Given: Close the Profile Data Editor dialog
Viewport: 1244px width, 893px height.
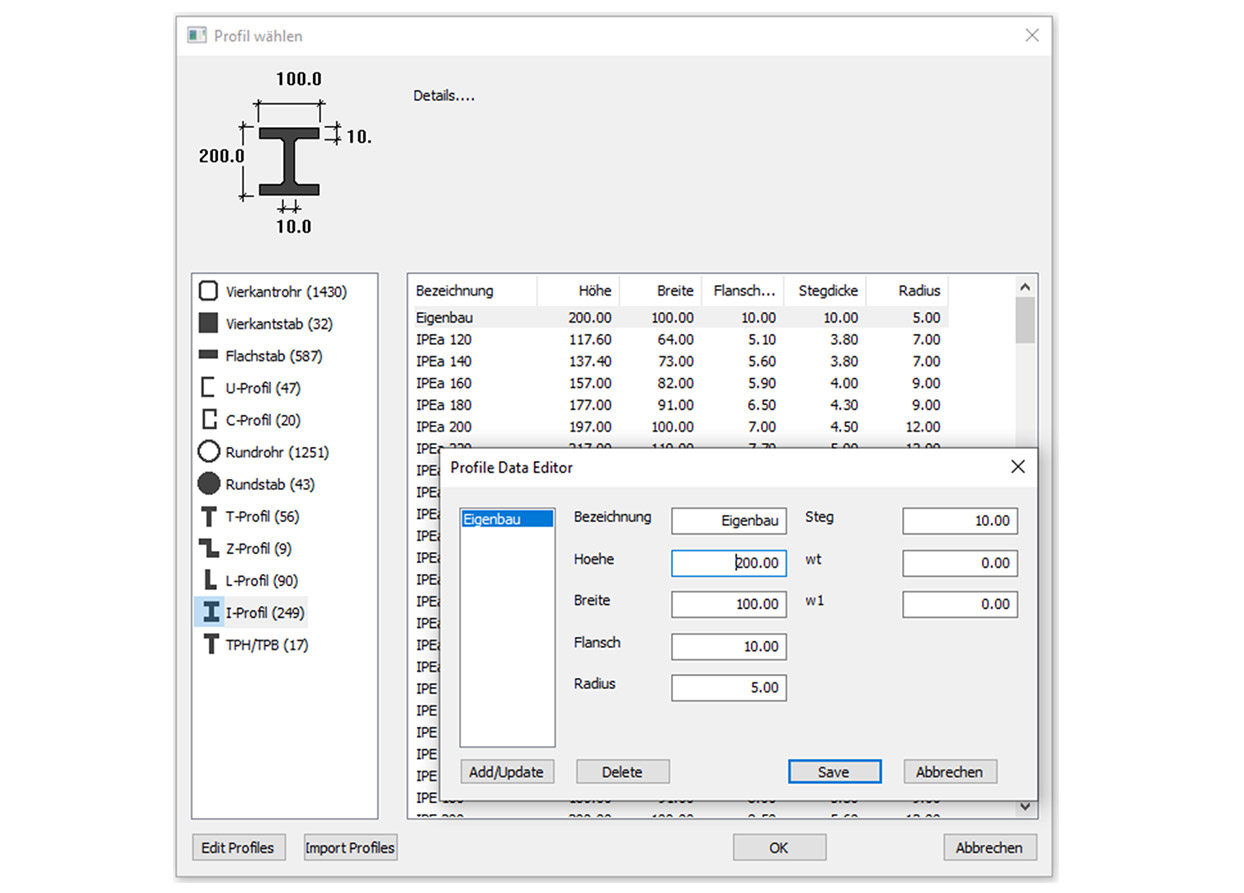Looking at the screenshot, I should point(1018,467).
